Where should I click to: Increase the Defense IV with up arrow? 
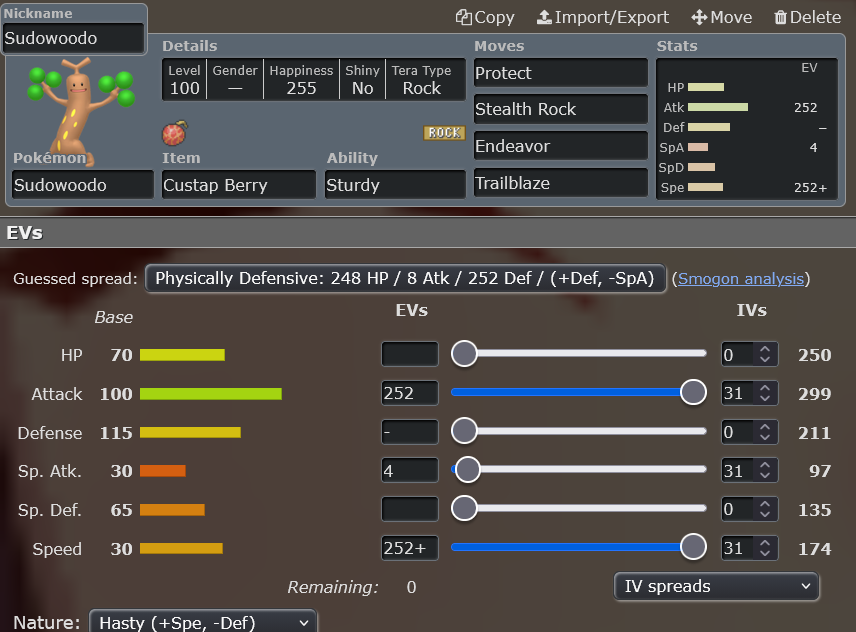(x=765, y=427)
